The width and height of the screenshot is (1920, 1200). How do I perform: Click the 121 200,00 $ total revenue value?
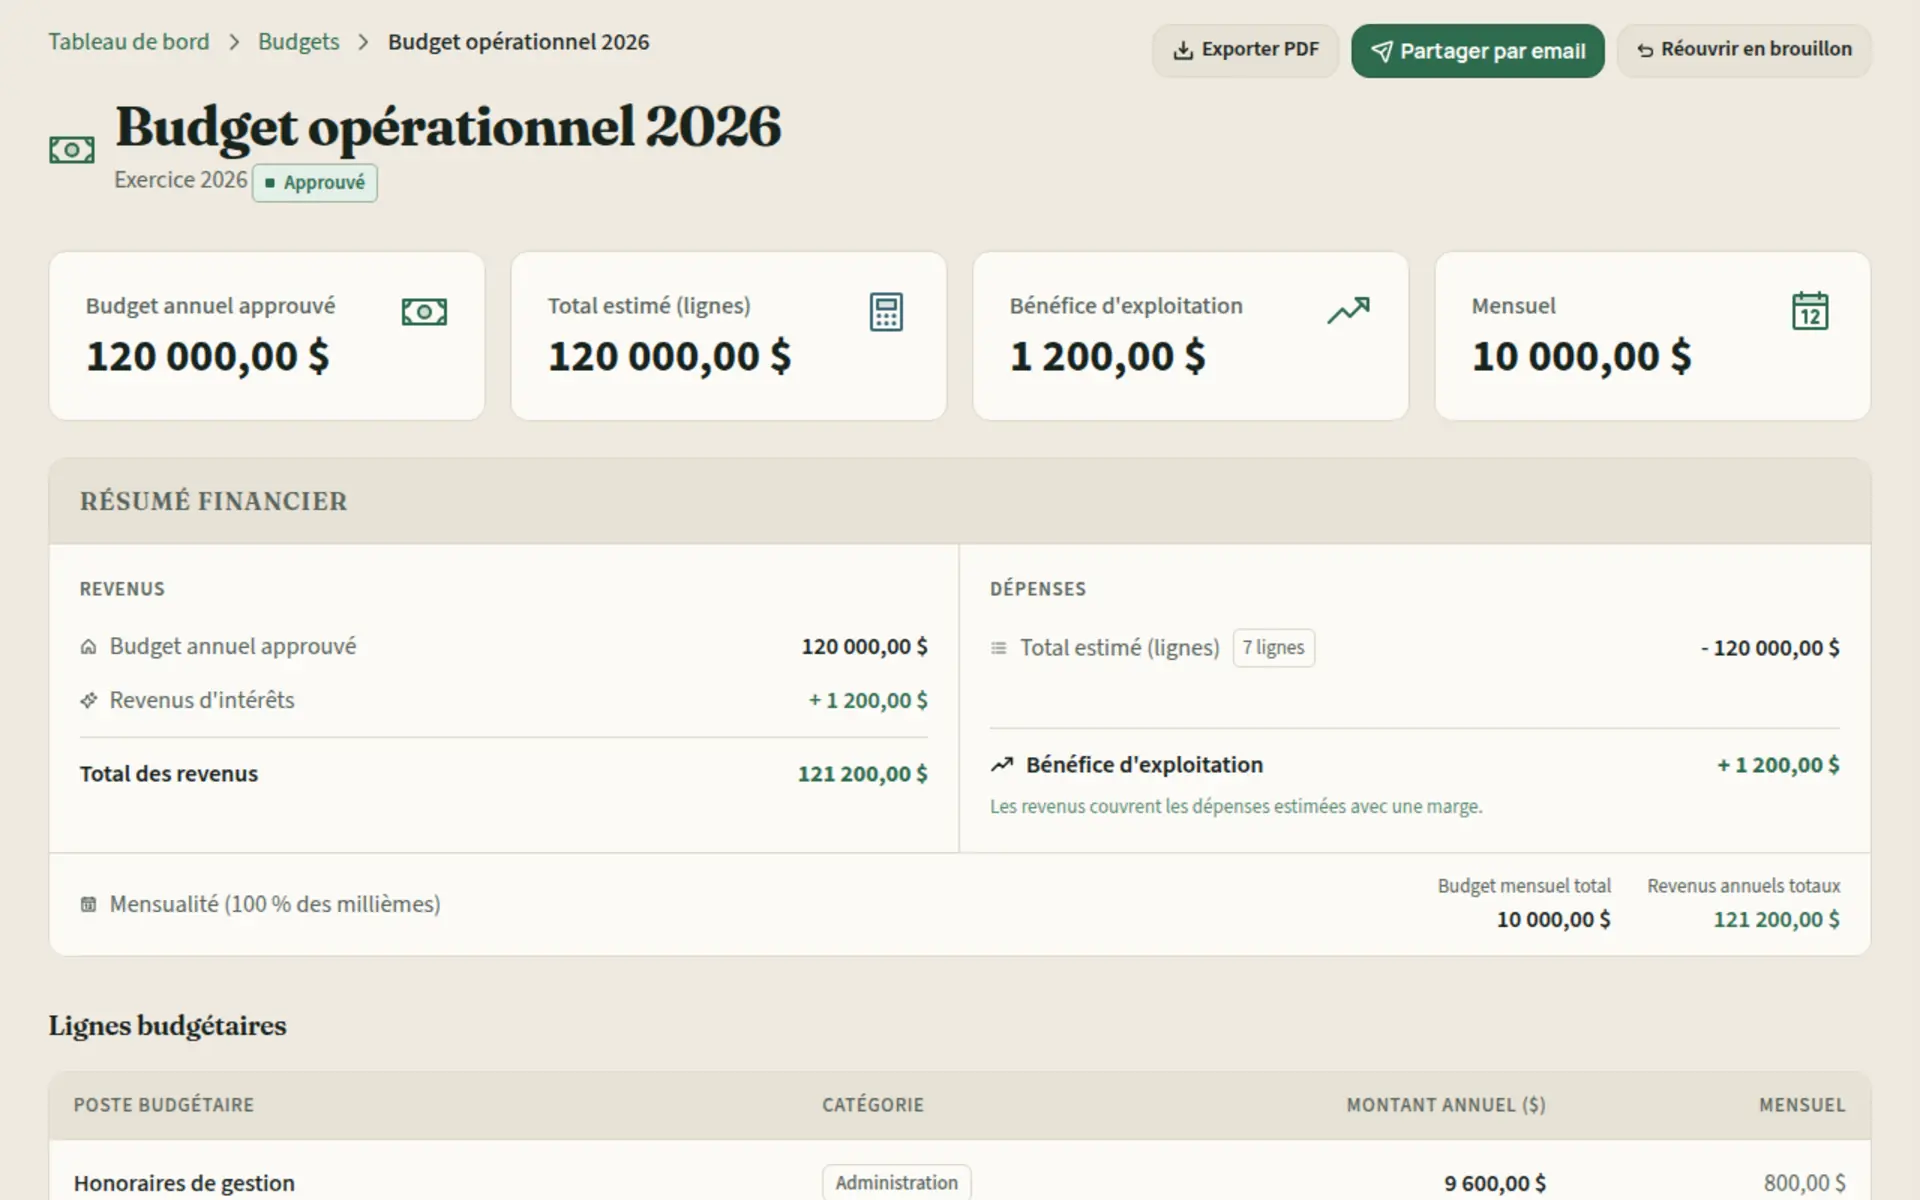point(862,774)
